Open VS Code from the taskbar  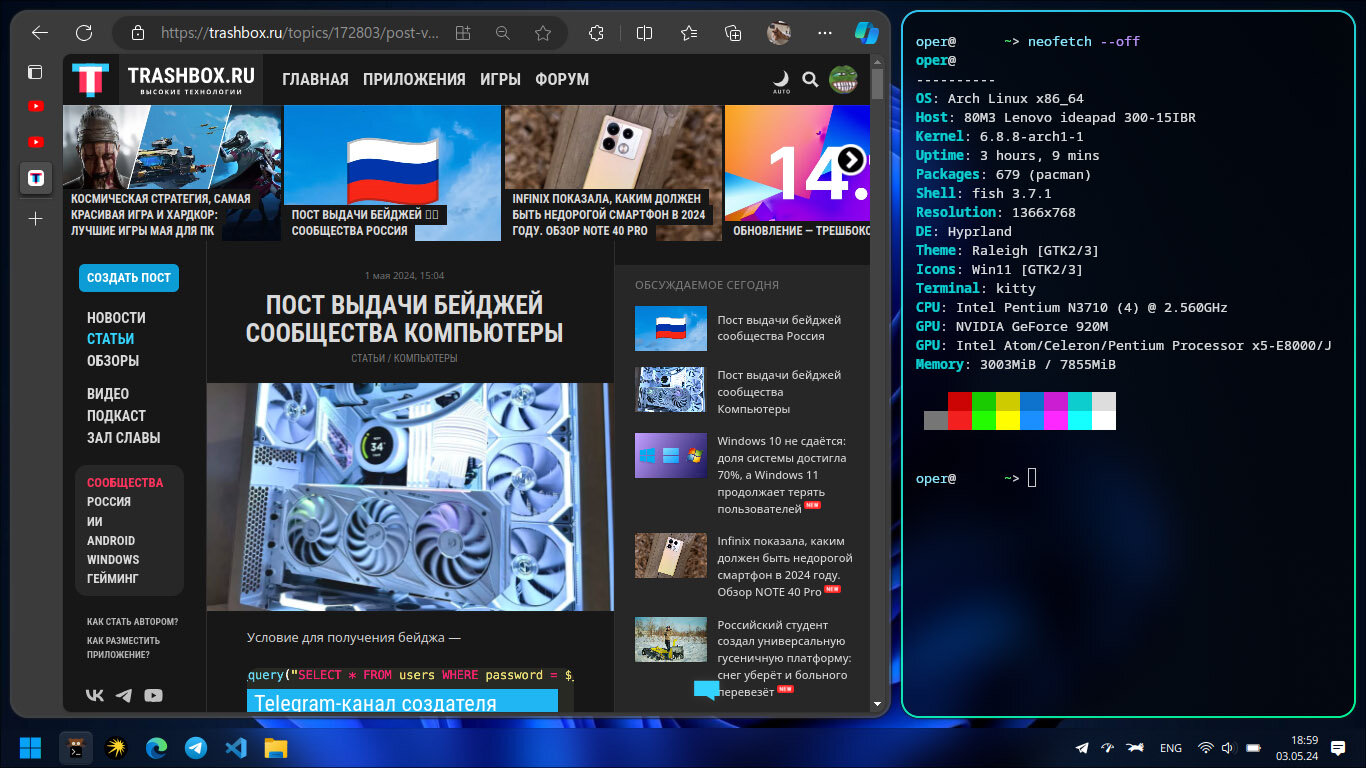236,747
